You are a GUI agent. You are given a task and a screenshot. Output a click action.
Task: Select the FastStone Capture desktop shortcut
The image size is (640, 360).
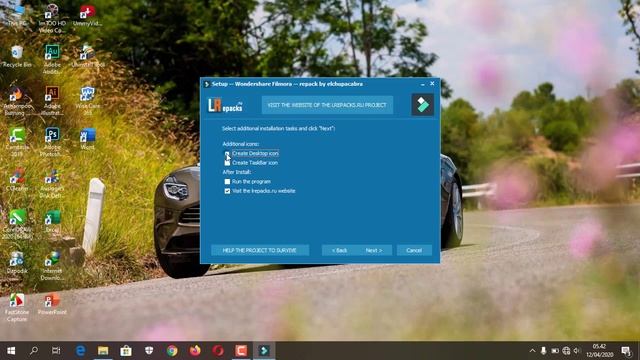coord(17,307)
